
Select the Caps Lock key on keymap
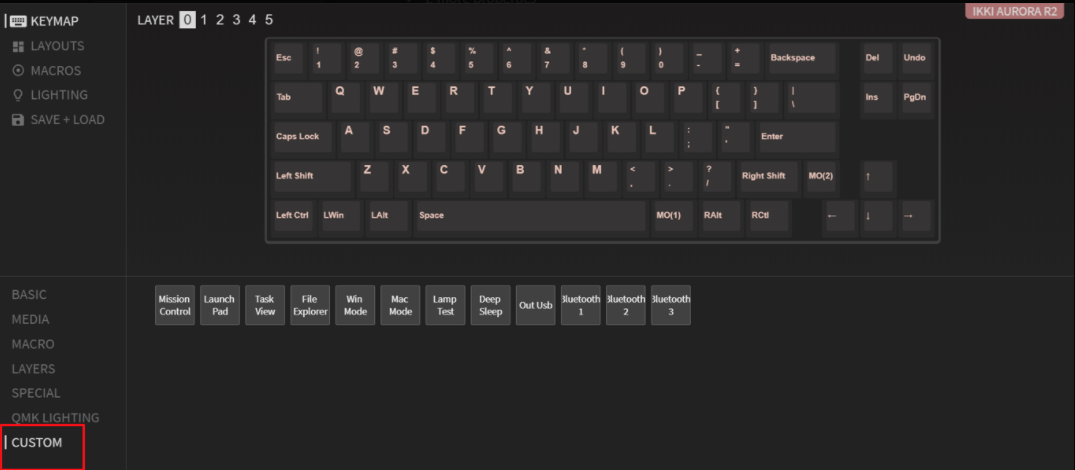[302, 137]
